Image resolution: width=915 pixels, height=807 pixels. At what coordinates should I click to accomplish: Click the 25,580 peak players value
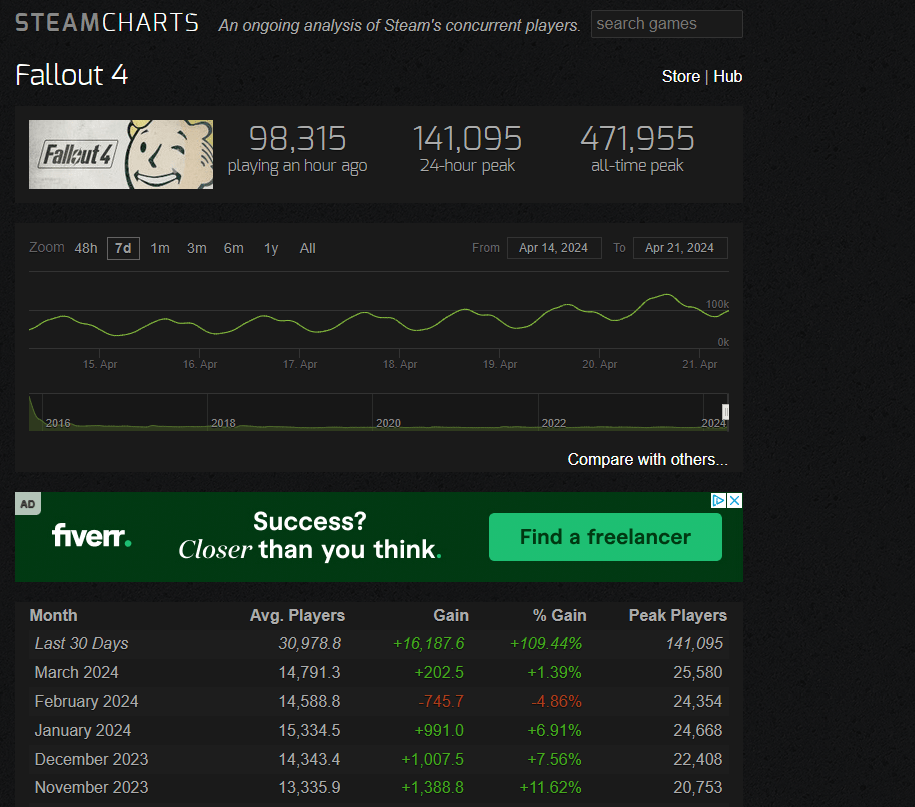point(697,673)
